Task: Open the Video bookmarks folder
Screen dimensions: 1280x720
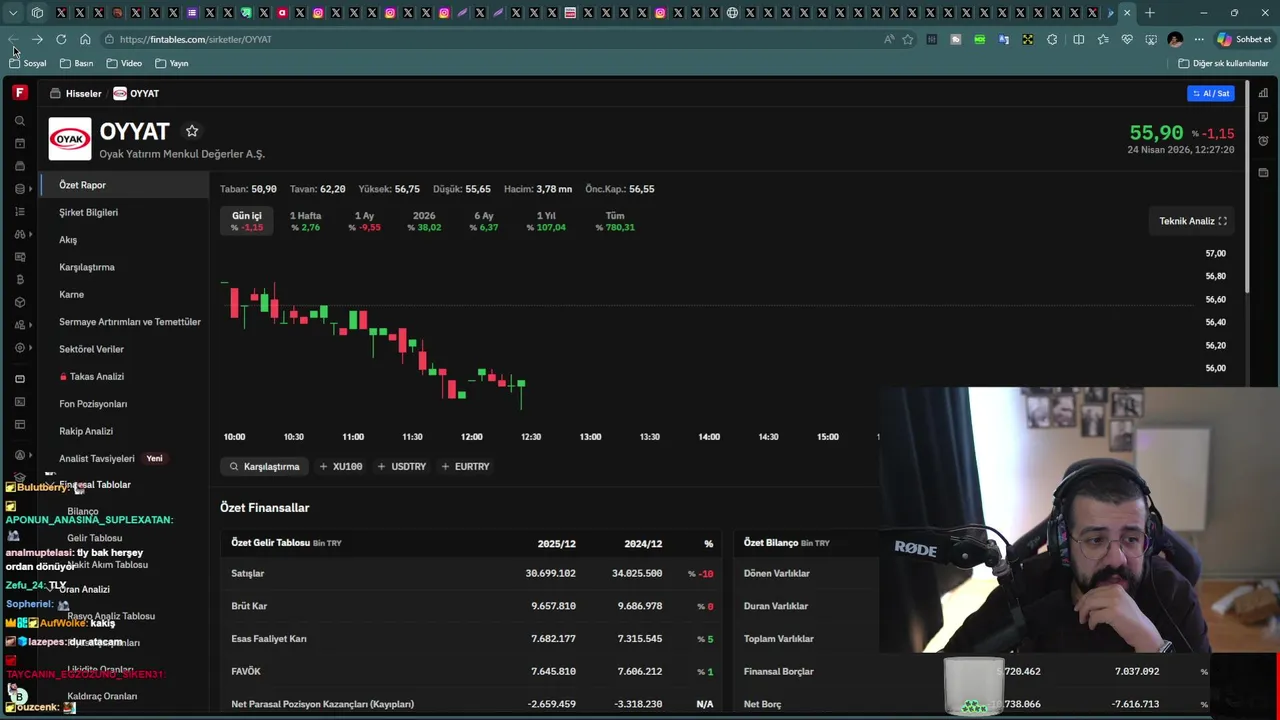Action: click(x=124, y=63)
